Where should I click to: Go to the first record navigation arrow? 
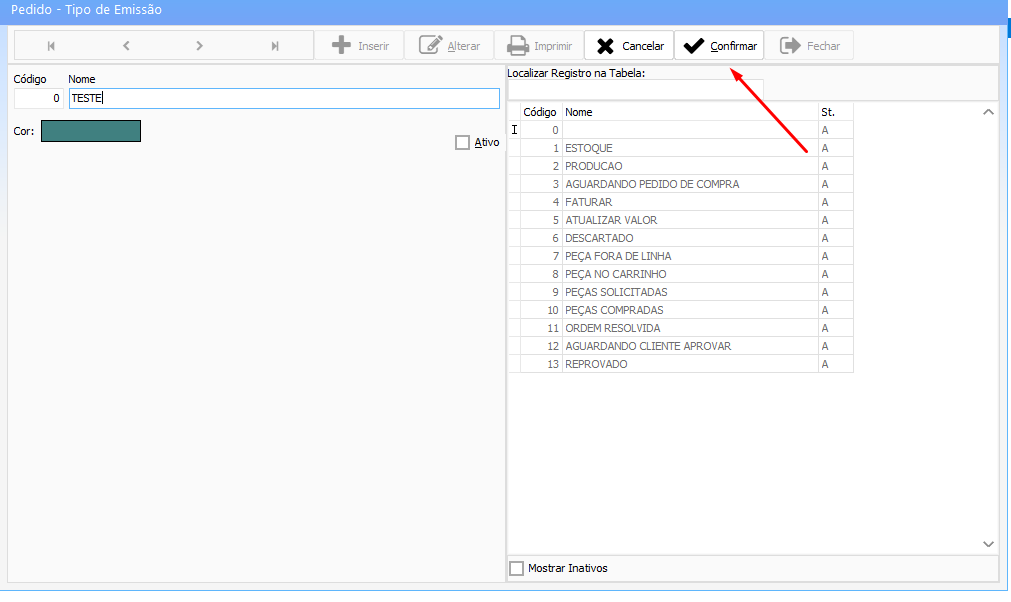click(51, 46)
